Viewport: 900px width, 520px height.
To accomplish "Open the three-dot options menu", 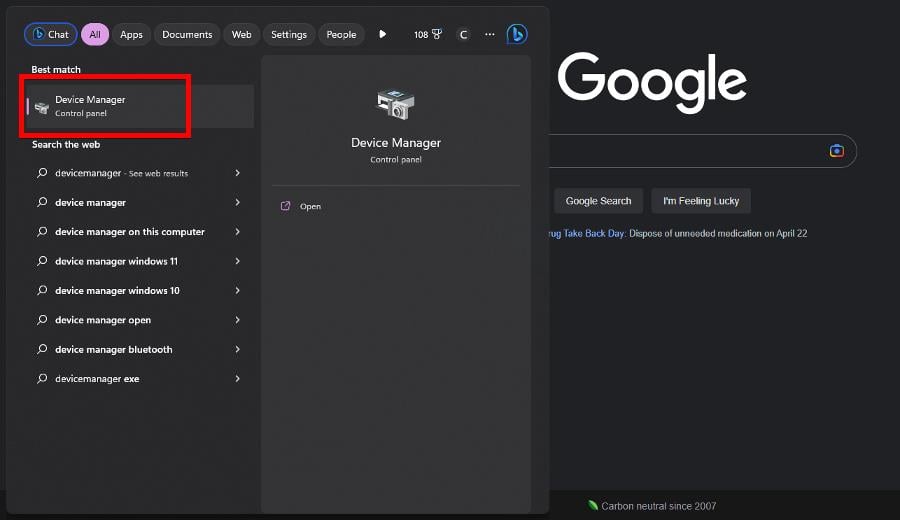I will coord(490,34).
